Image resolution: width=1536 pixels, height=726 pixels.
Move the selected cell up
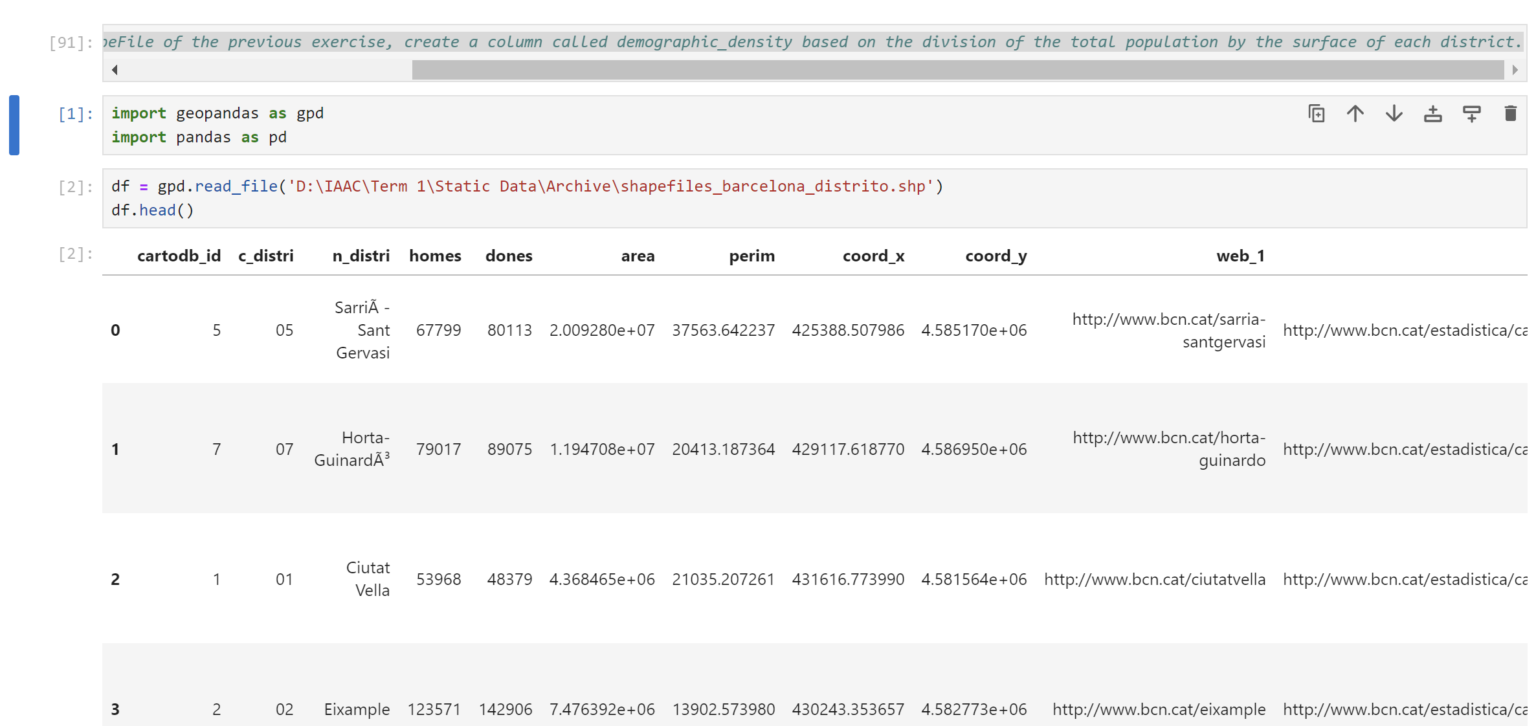pyautogui.click(x=1355, y=114)
